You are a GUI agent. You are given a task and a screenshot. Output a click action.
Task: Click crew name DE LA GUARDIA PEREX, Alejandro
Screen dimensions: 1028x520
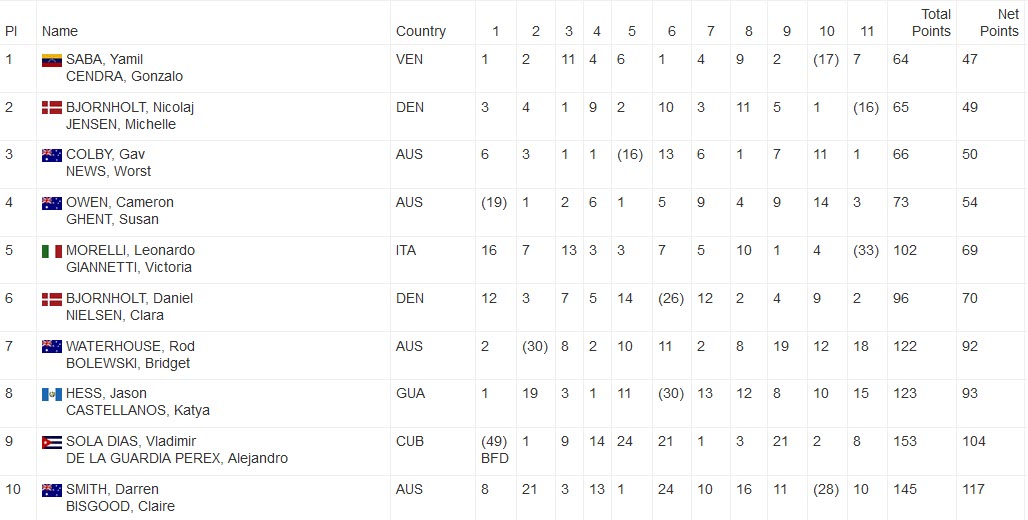click(177, 458)
